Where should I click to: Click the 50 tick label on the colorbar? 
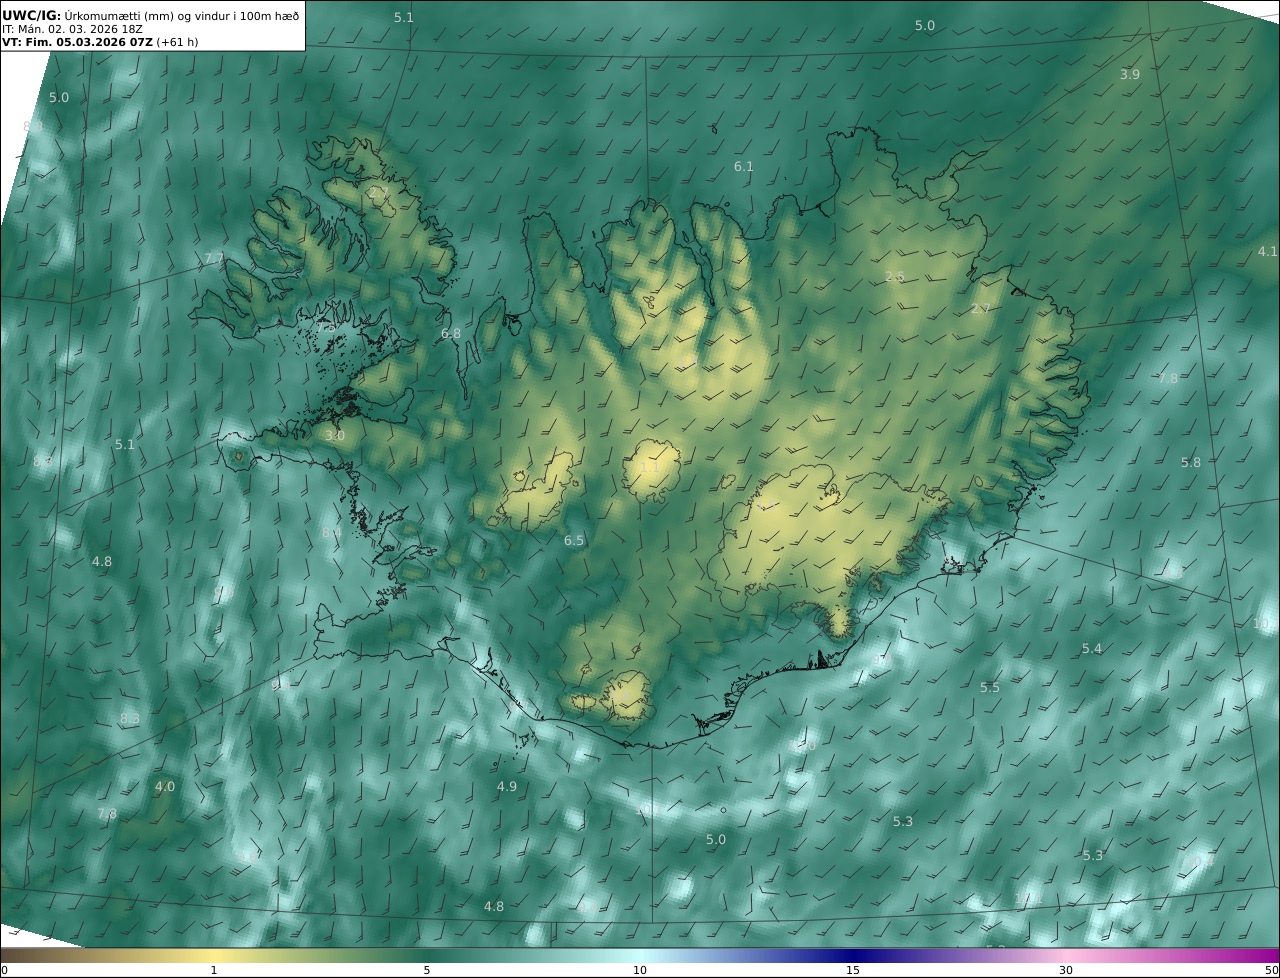pos(1271,970)
